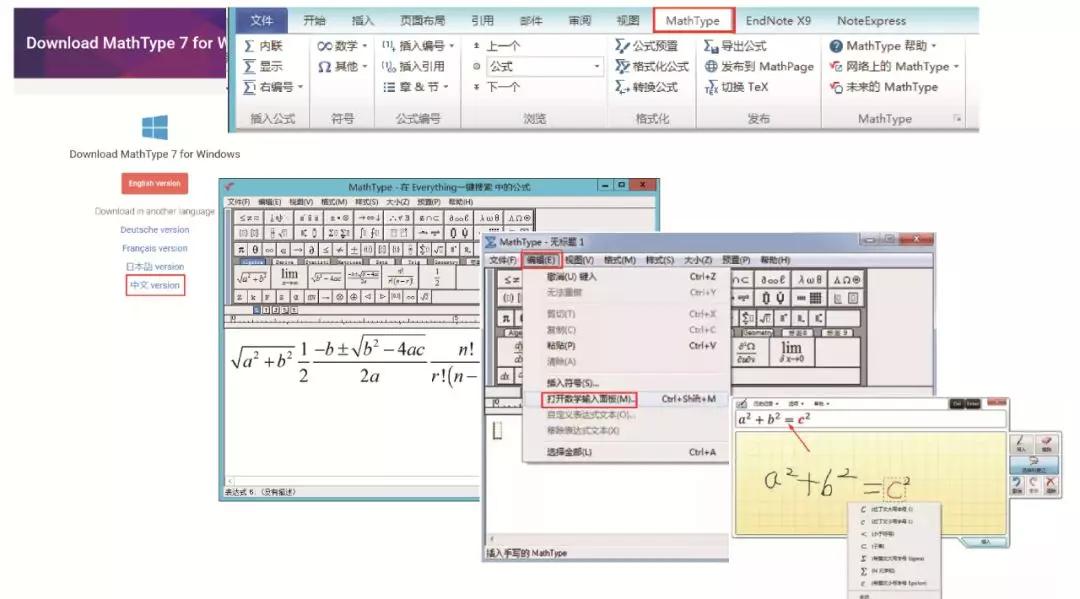
Task: Insert pi symbol from back window toolbar
Action: pos(241,250)
